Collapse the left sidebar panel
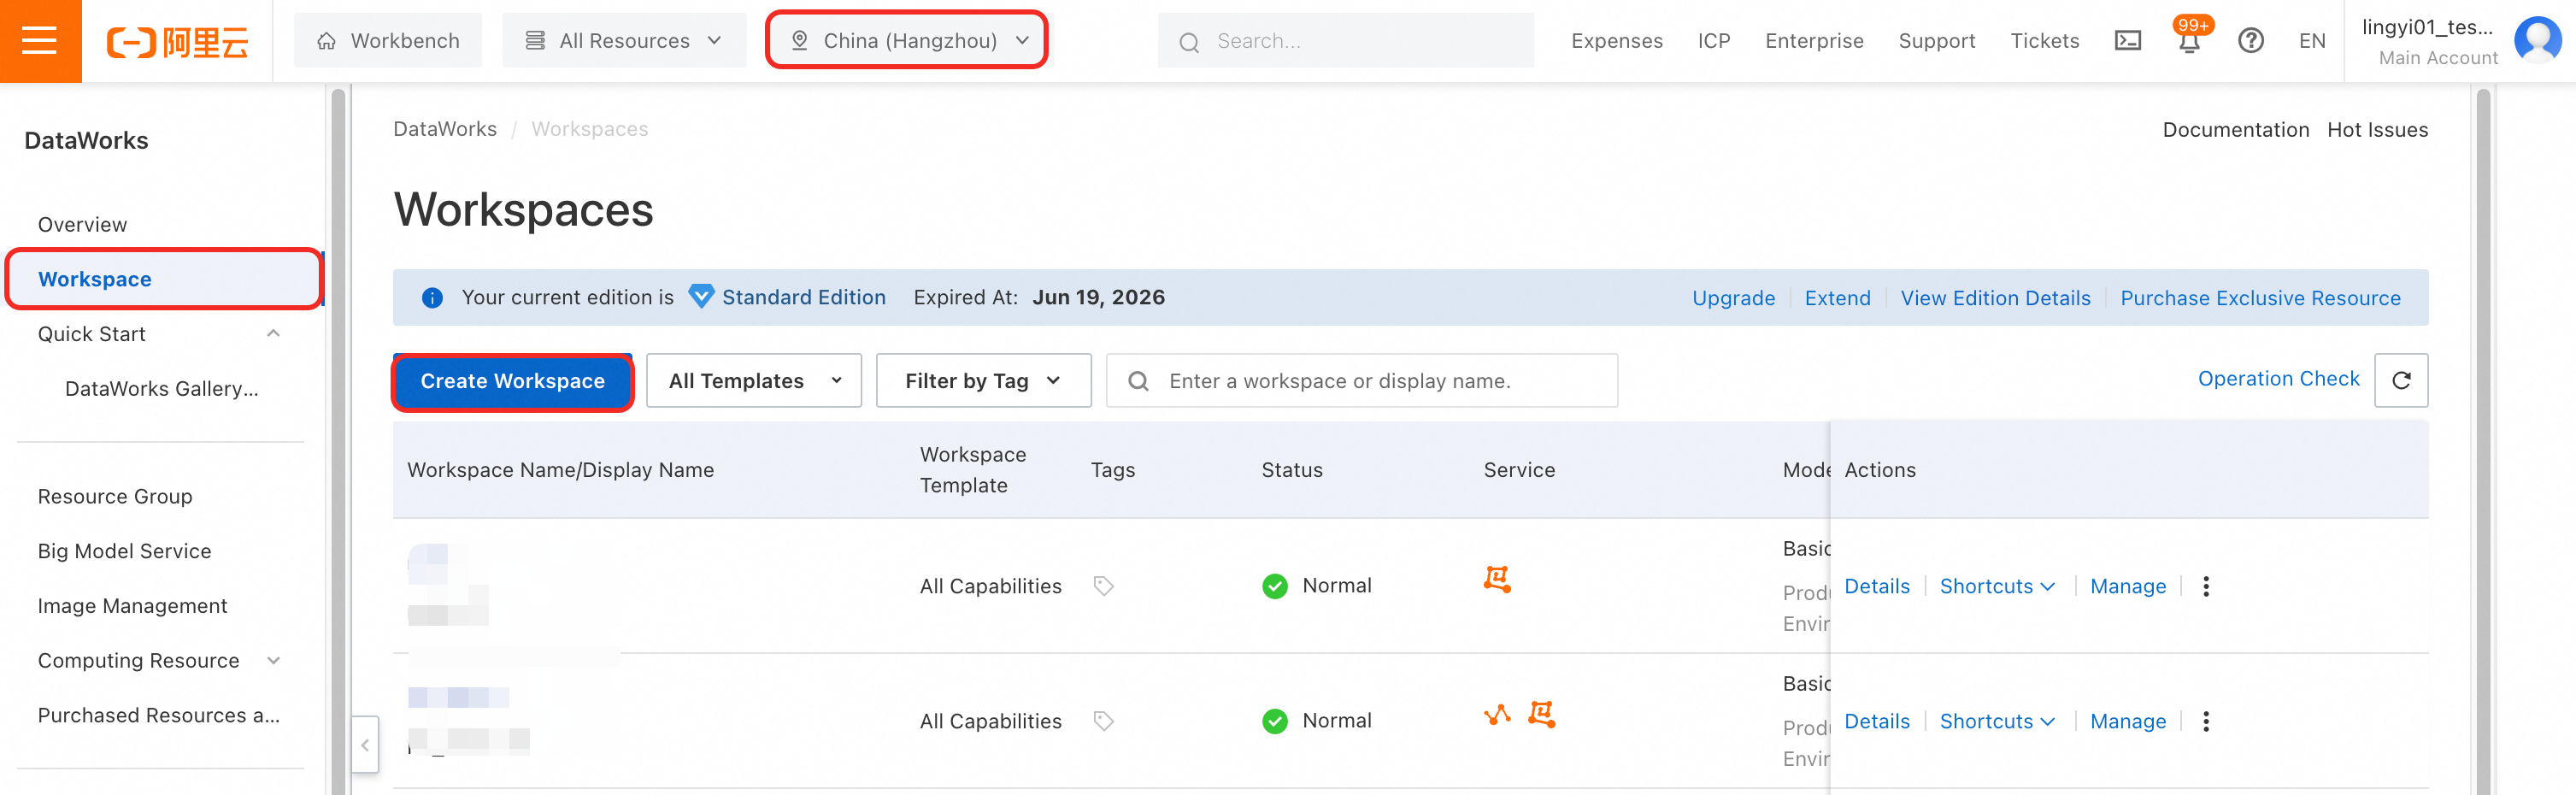This screenshot has height=795, width=2576. coord(365,744)
